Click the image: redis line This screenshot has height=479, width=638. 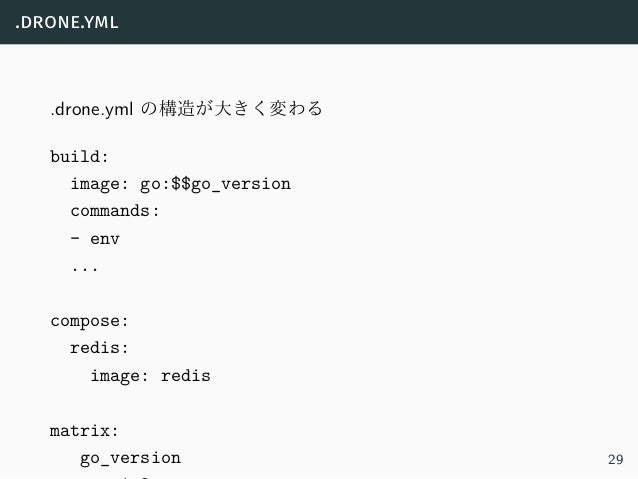coord(151,376)
